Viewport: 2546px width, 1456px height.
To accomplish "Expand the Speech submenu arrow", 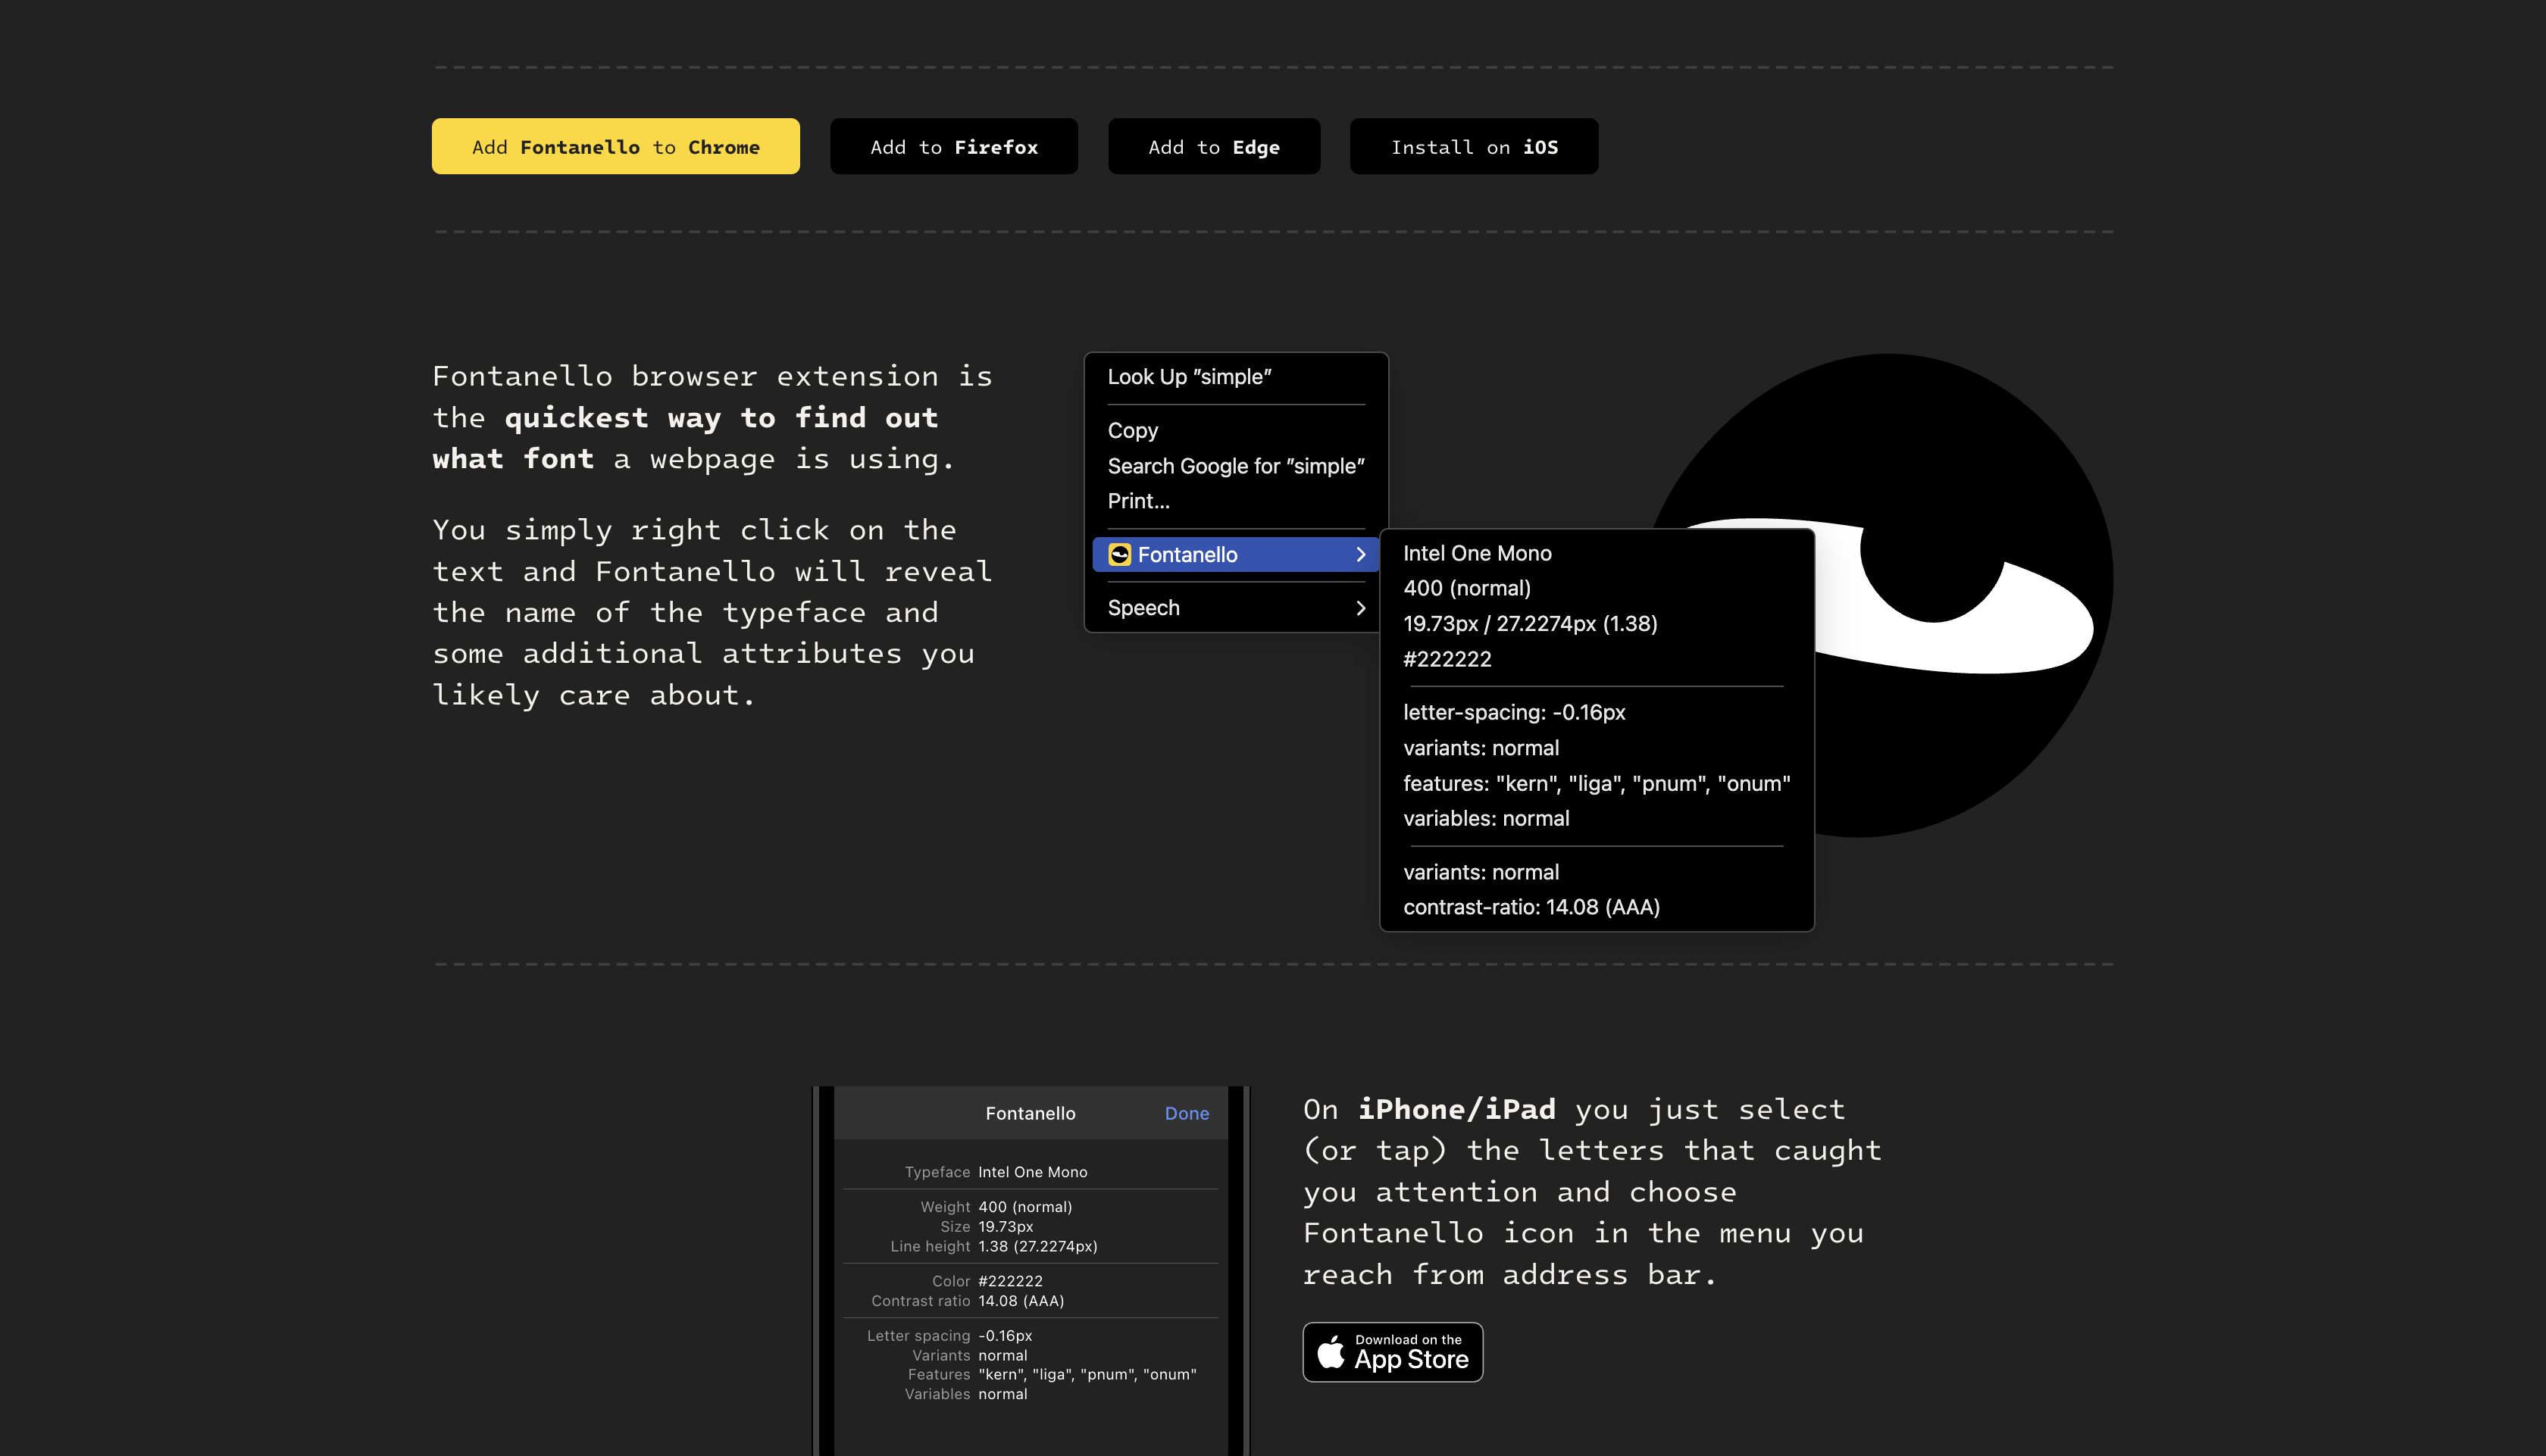I will click(1360, 608).
